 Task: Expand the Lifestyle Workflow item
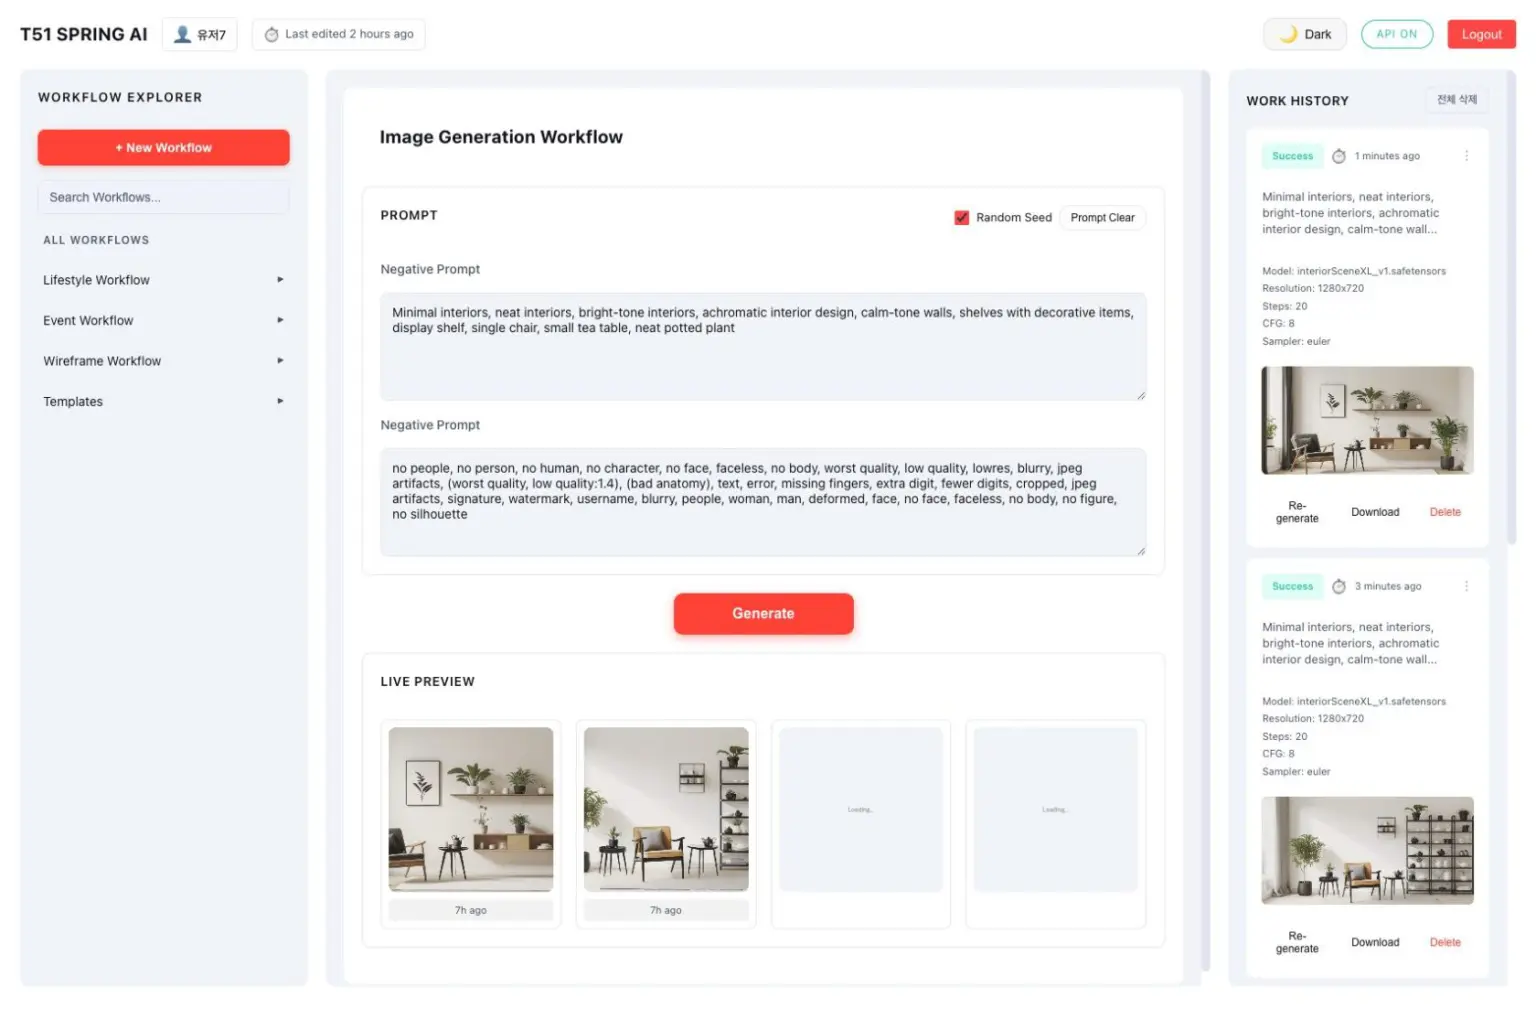pyautogui.click(x=280, y=280)
